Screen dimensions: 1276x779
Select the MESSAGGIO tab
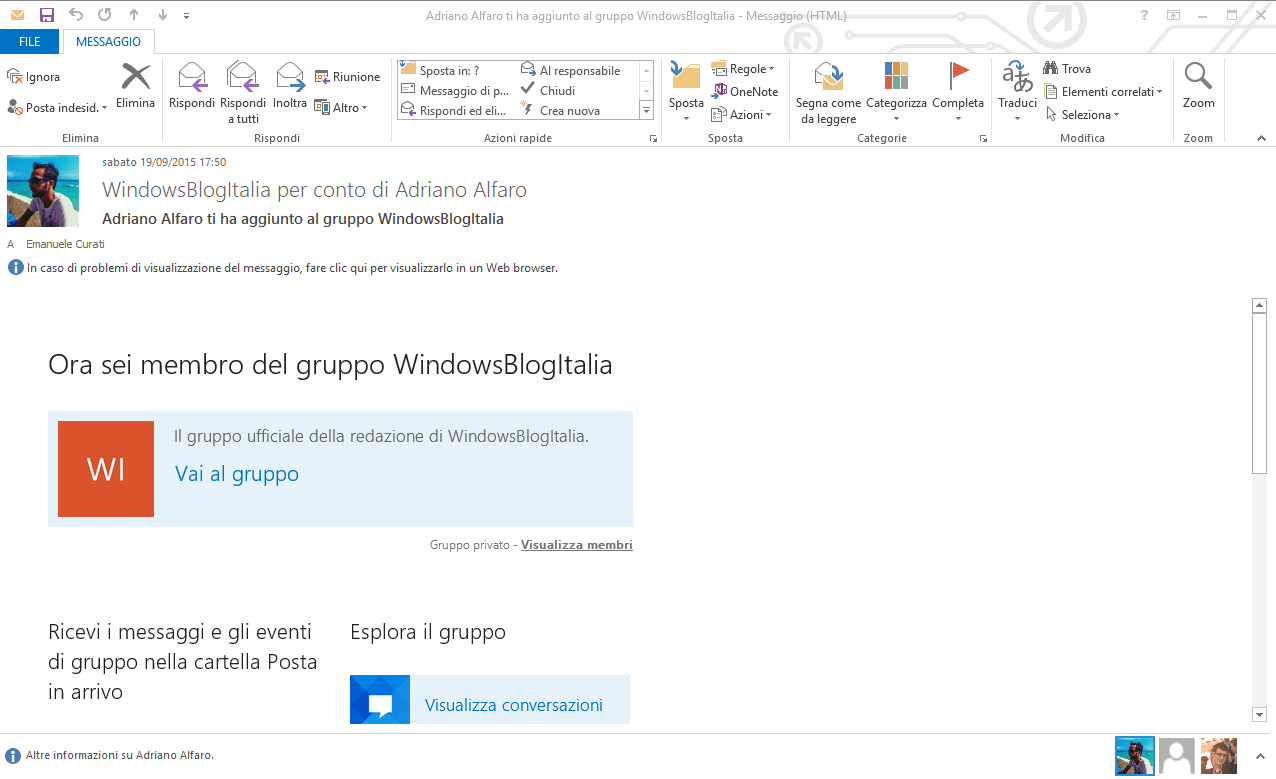[x=108, y=41]
